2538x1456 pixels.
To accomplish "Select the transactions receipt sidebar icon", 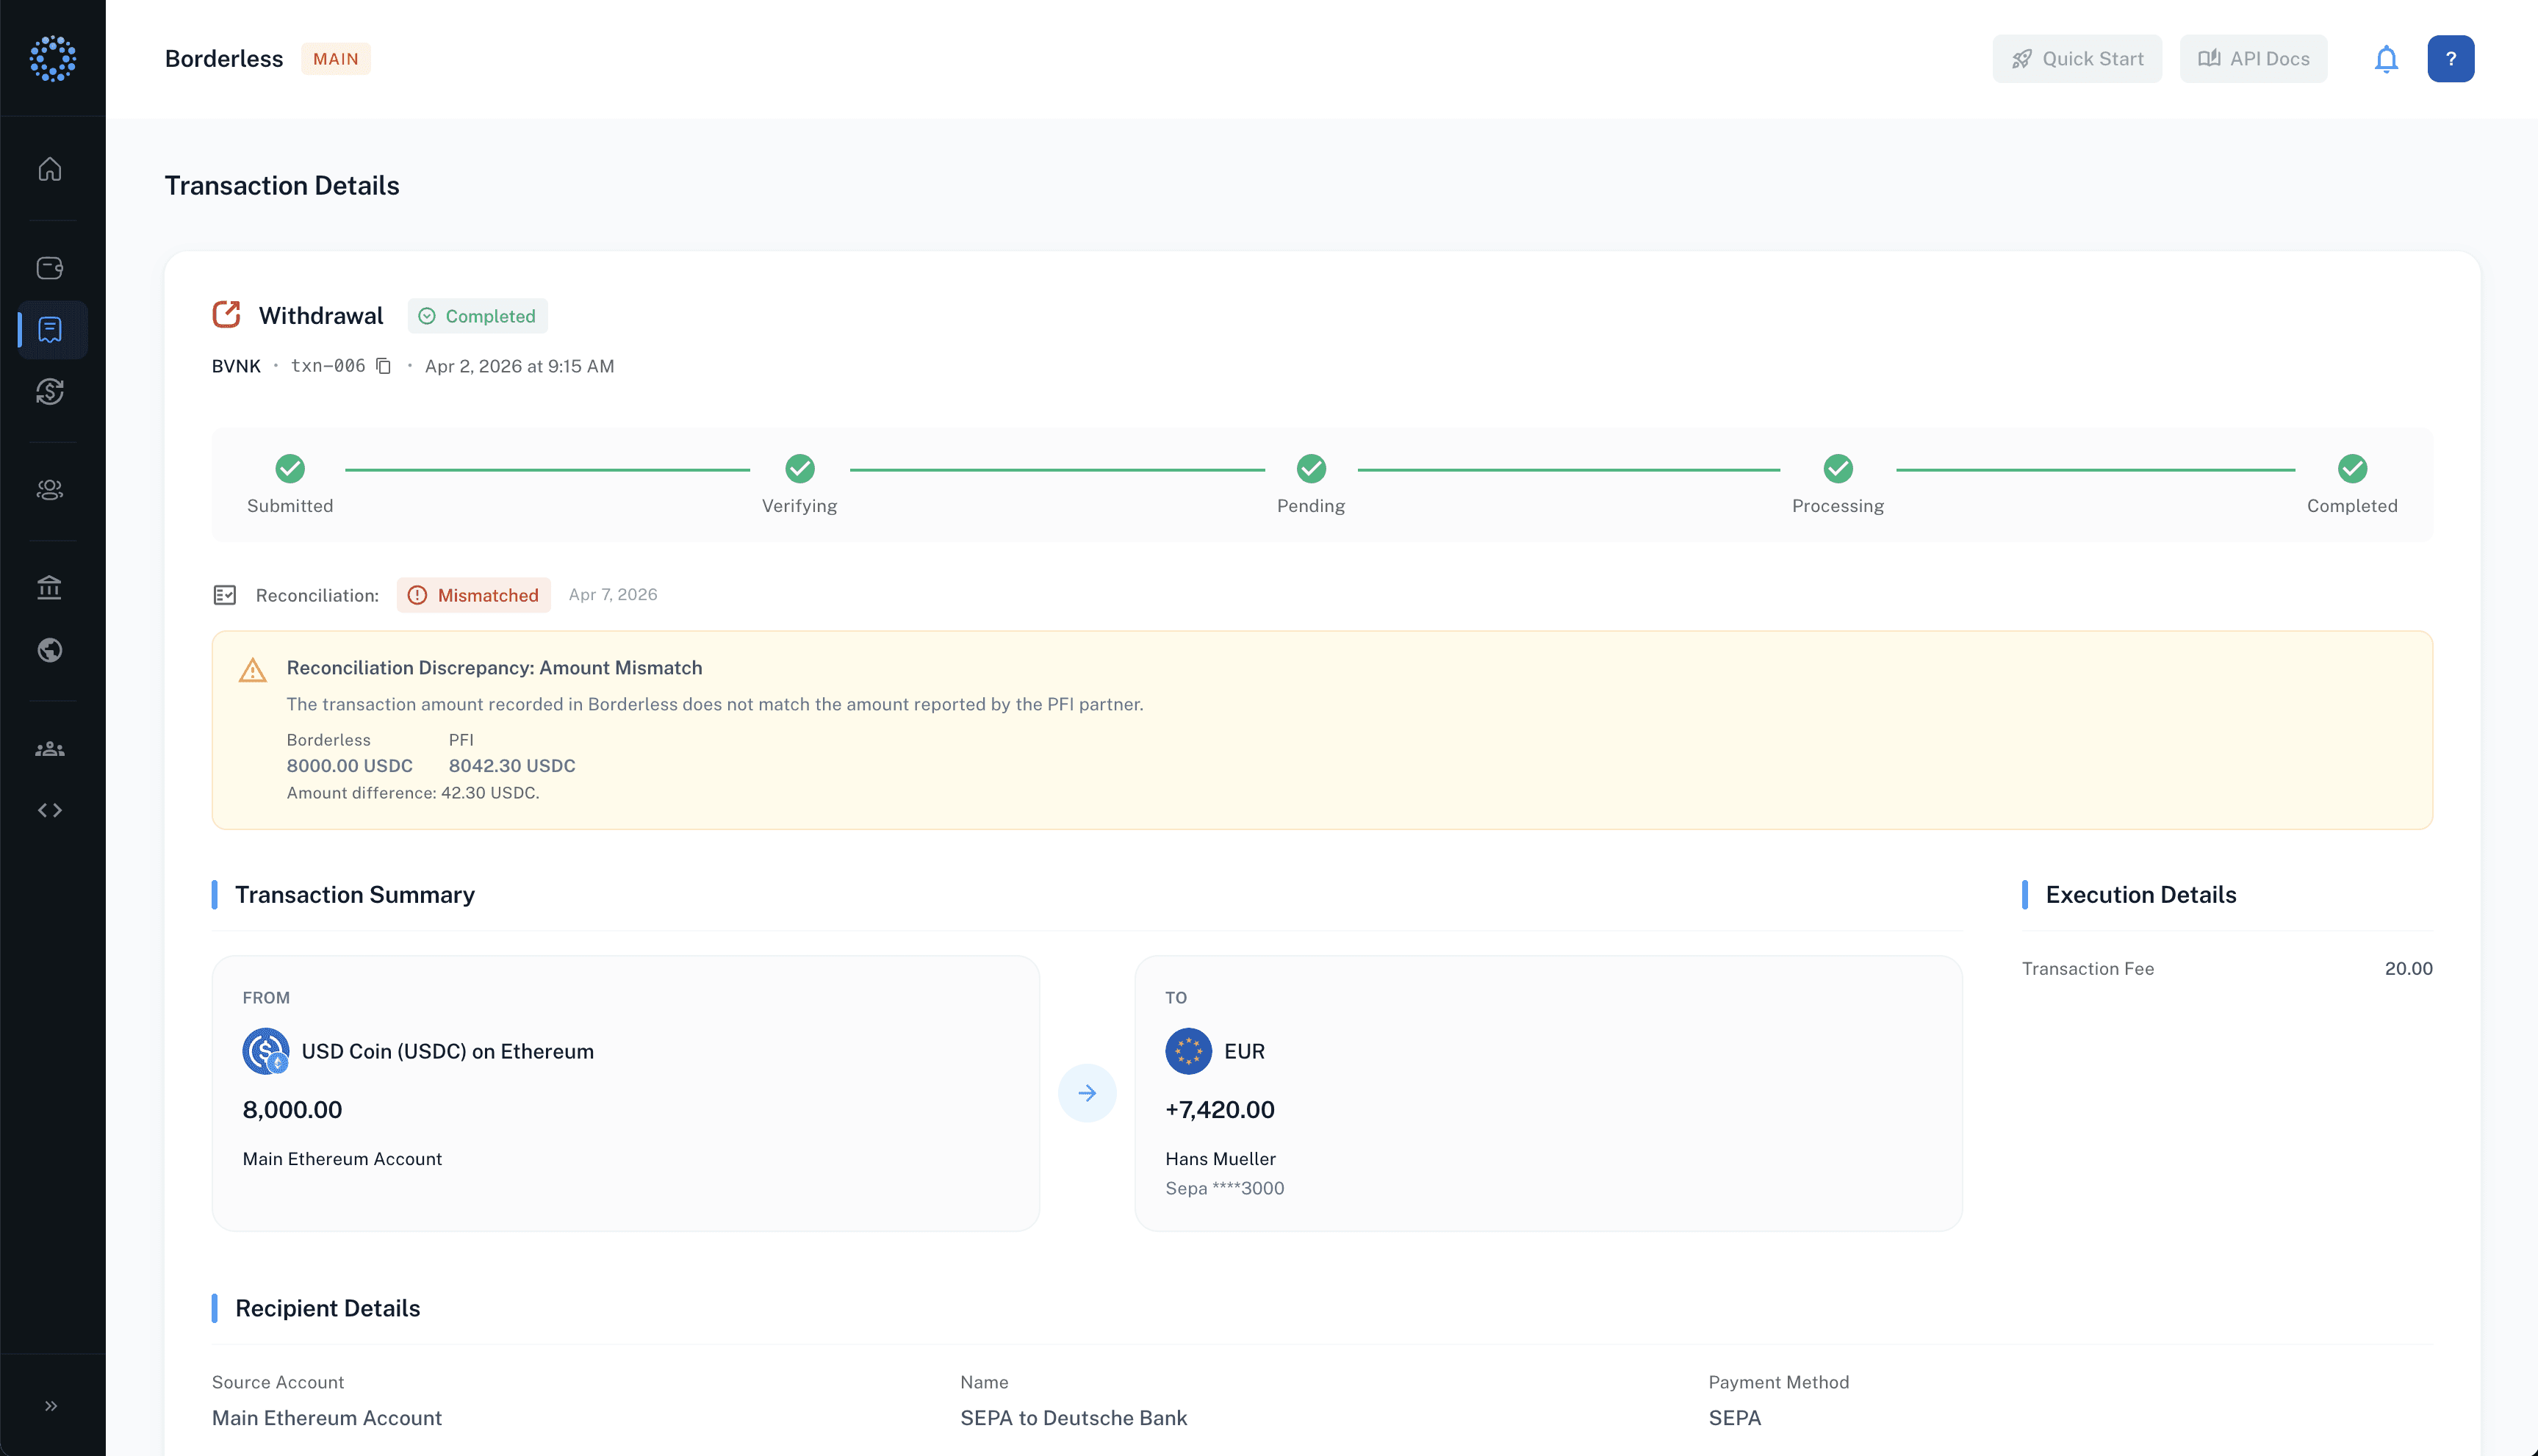I will (50, 329).
